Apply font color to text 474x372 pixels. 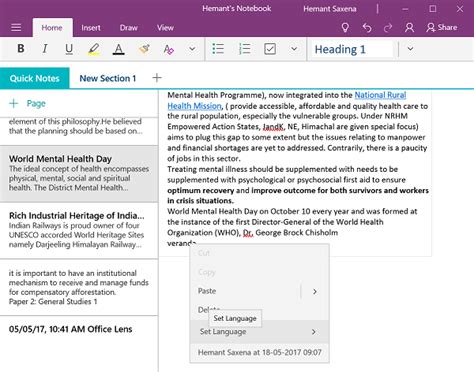click(118, 49)
